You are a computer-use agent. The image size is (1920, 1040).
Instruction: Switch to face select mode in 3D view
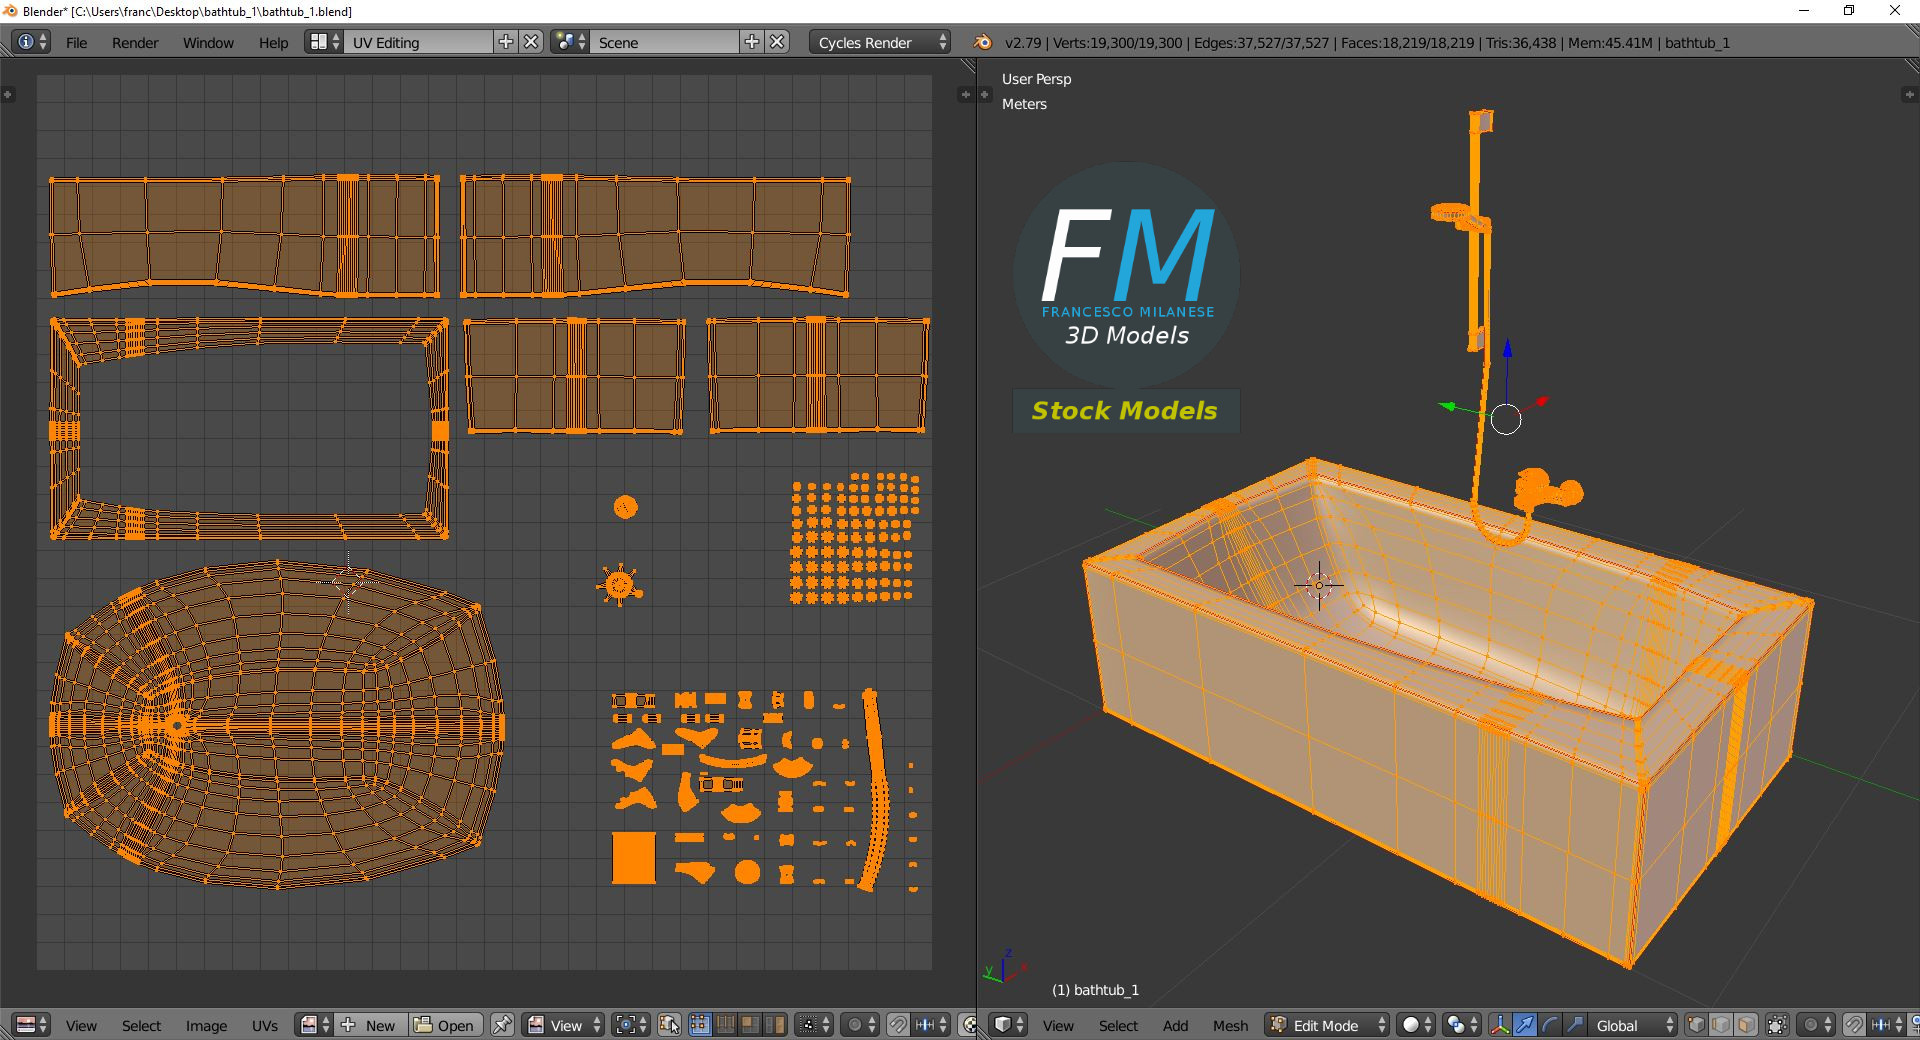[1745, 1025]
